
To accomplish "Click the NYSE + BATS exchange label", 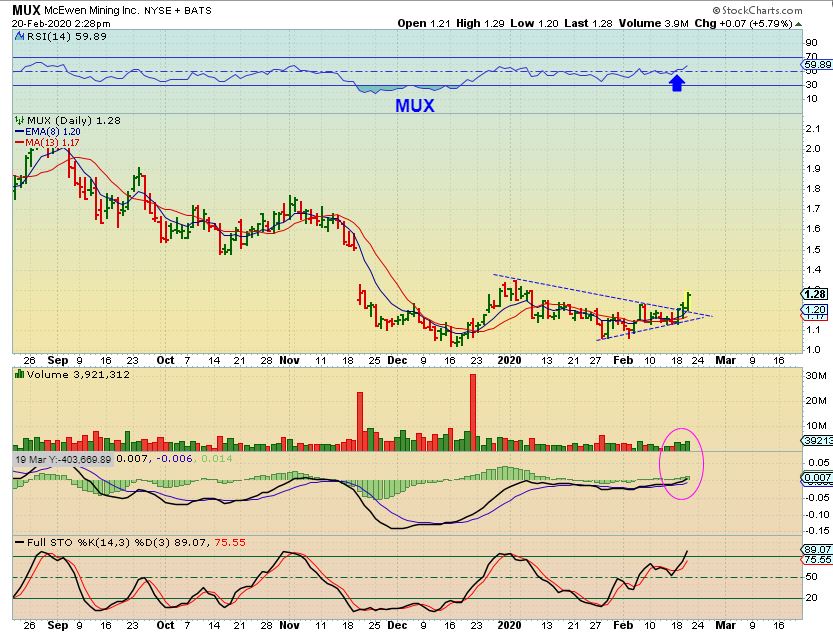I will coord(177,10).
